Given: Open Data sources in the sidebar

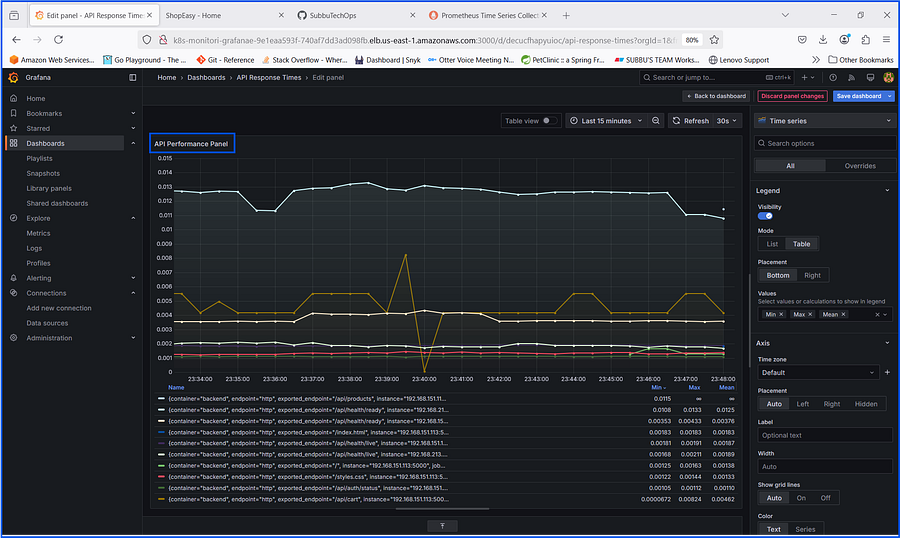Looking at the screenshot, I should [x=47, y=323].
